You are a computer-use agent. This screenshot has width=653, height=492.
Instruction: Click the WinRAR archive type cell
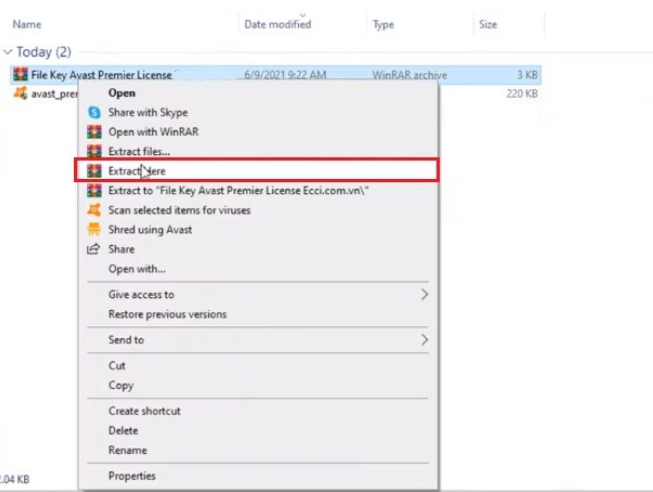pyautogui.click(x=409, y=75)
